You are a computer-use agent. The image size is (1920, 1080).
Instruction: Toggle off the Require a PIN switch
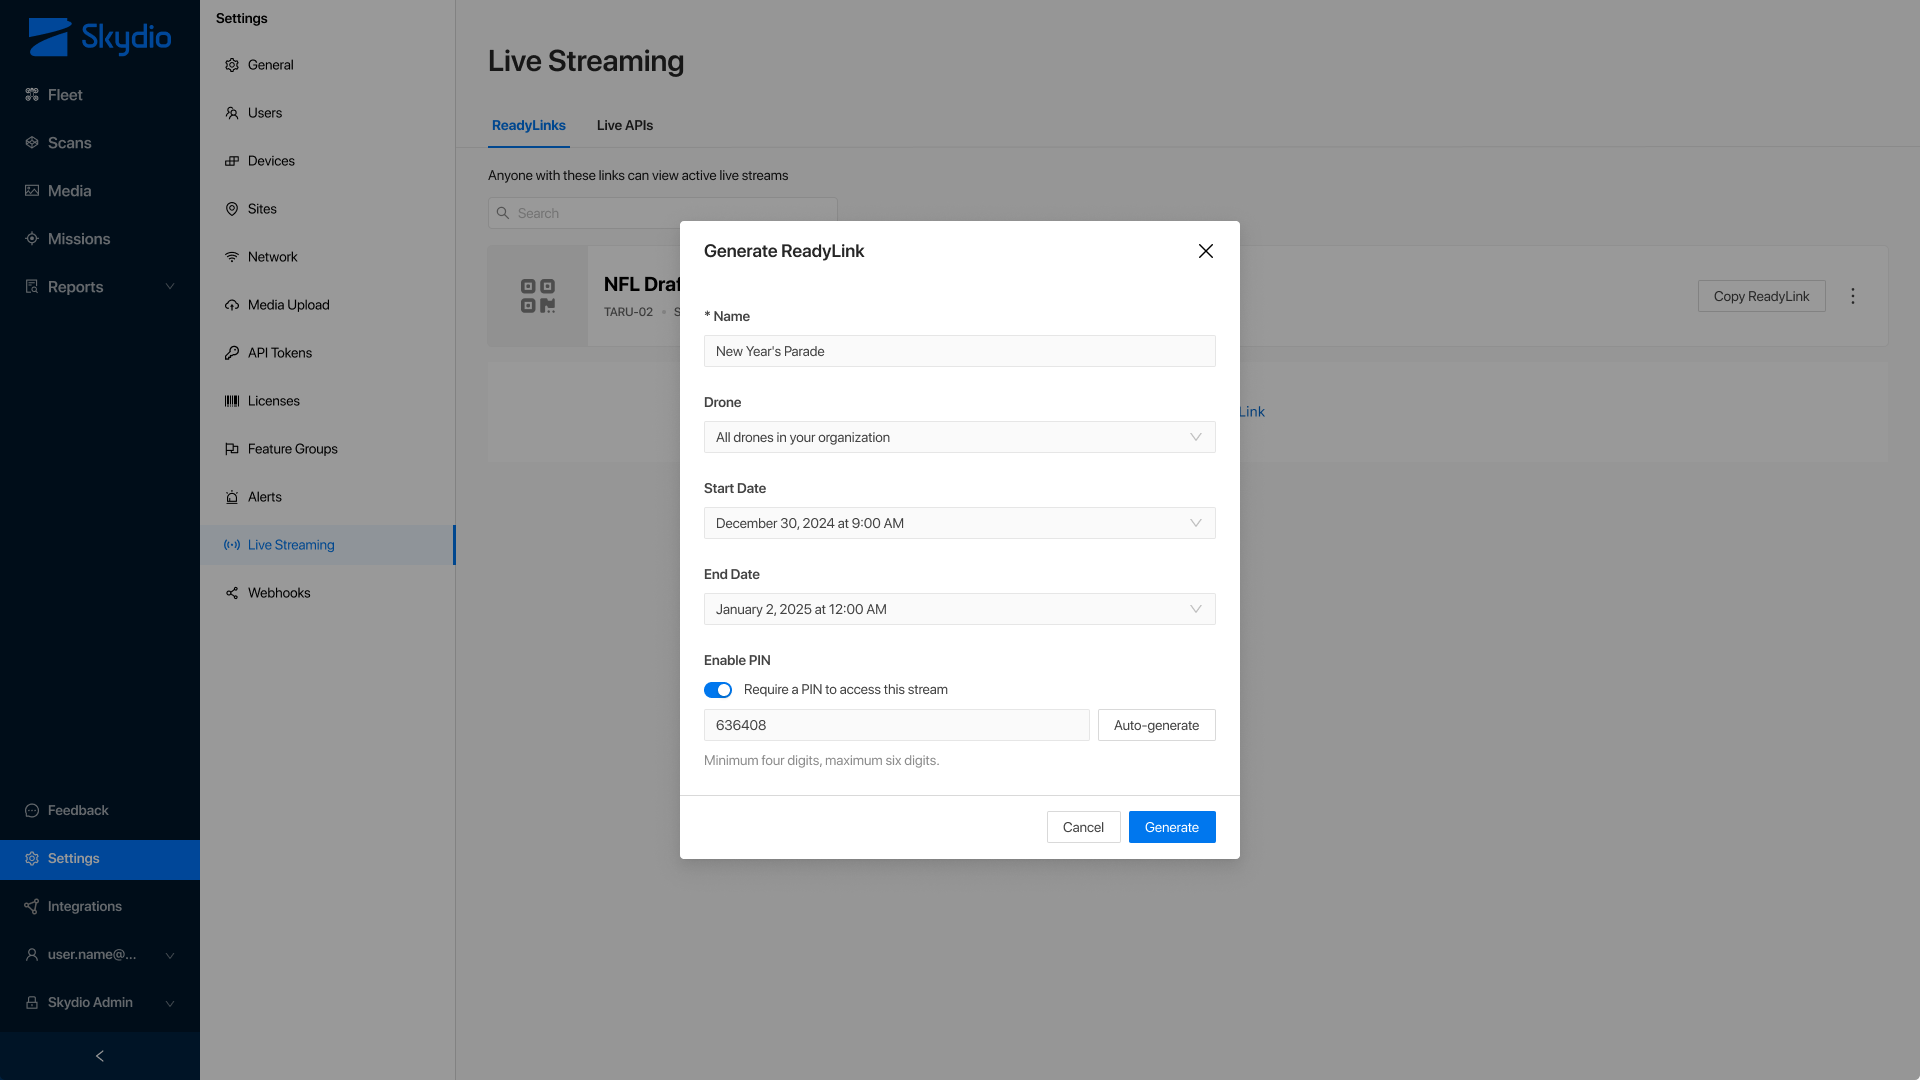(x=718, y=690)
